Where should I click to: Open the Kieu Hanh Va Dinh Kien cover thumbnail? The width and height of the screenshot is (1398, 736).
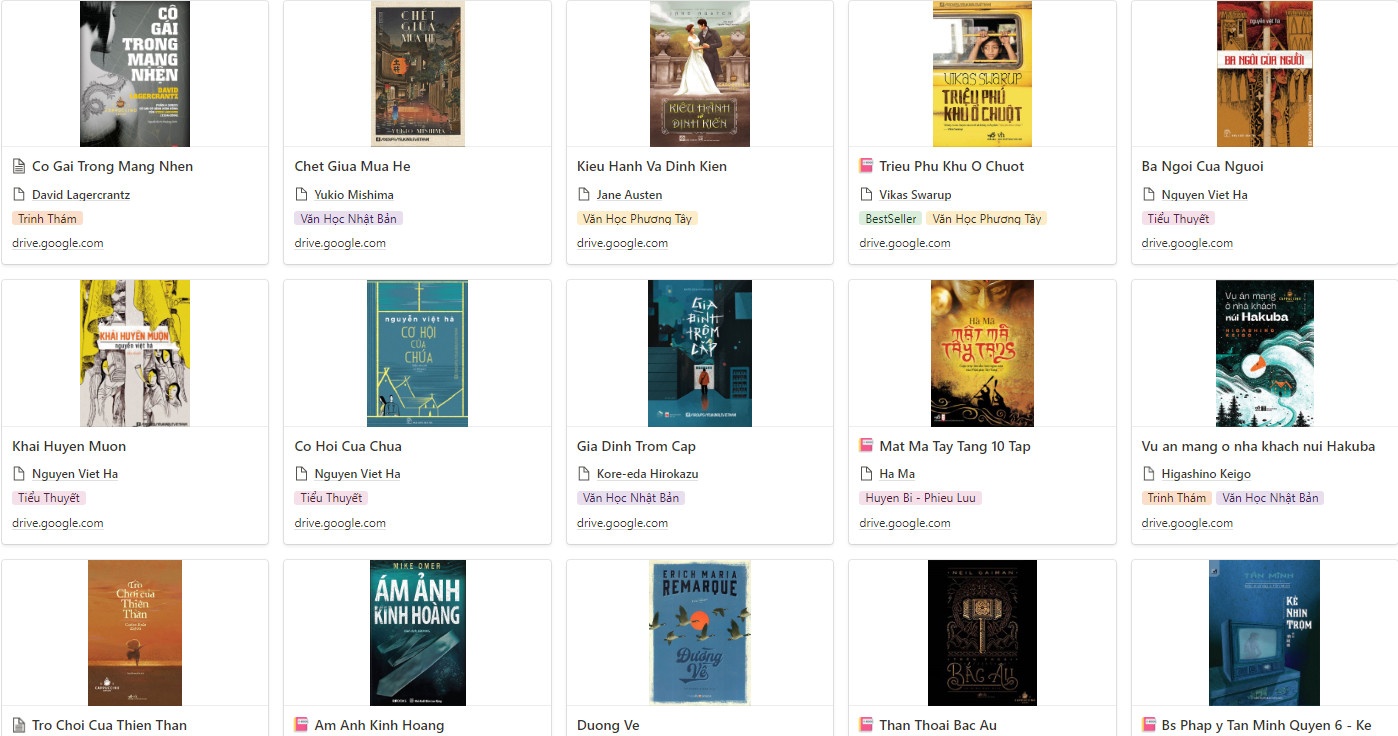(700, 74)
